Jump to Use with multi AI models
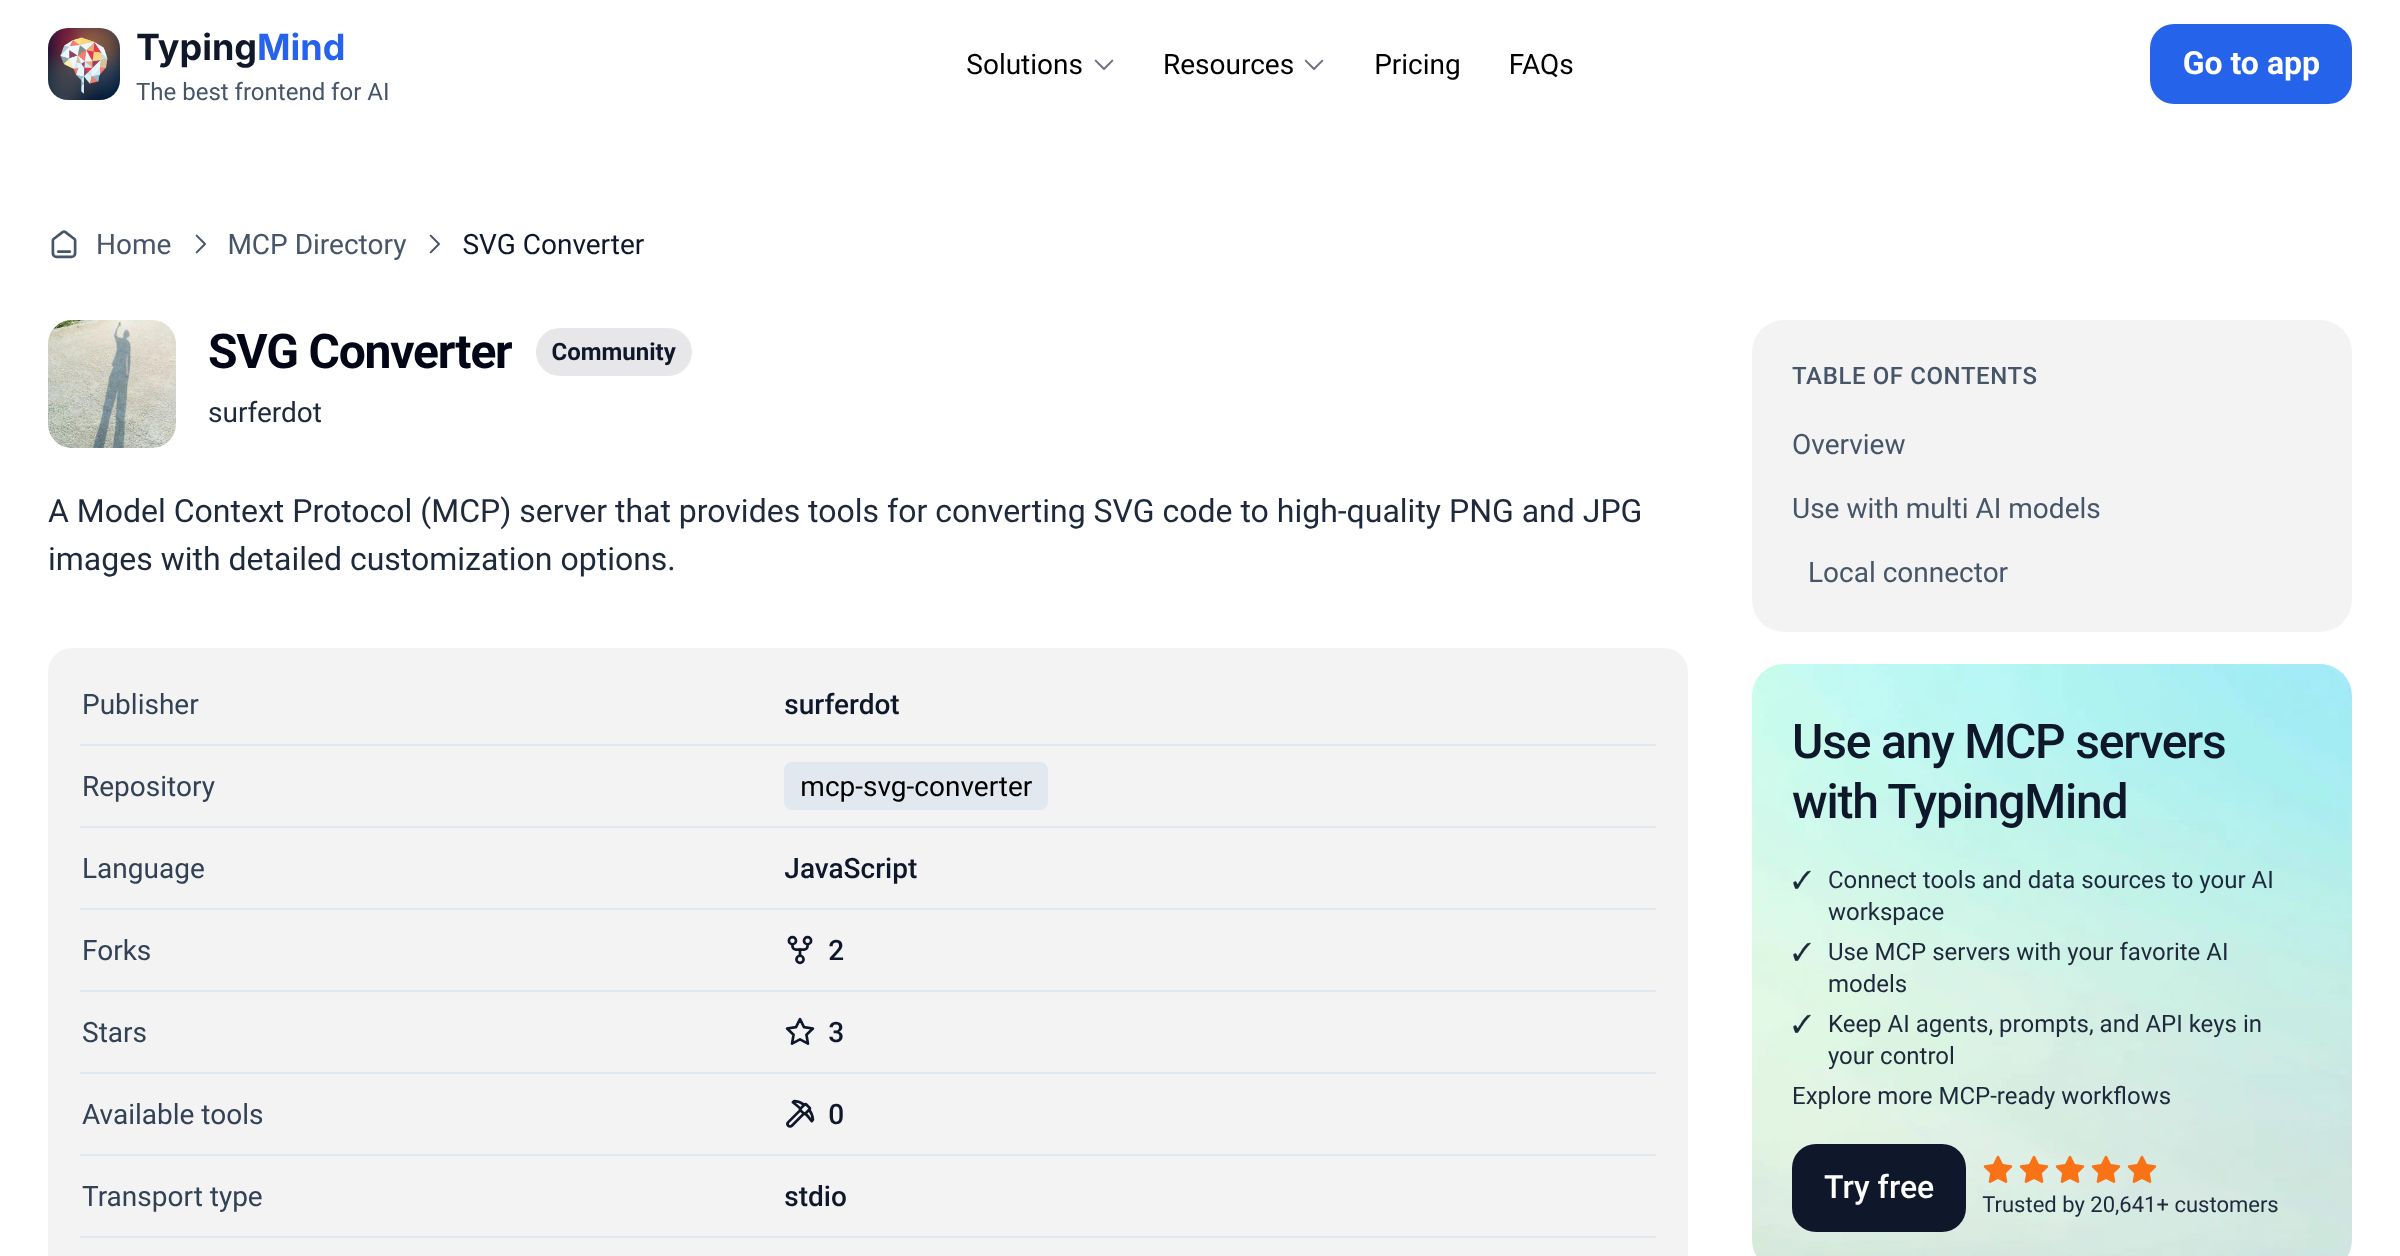The width and height of the screenshot is (2400, 1256). [x=1946, y=508]
